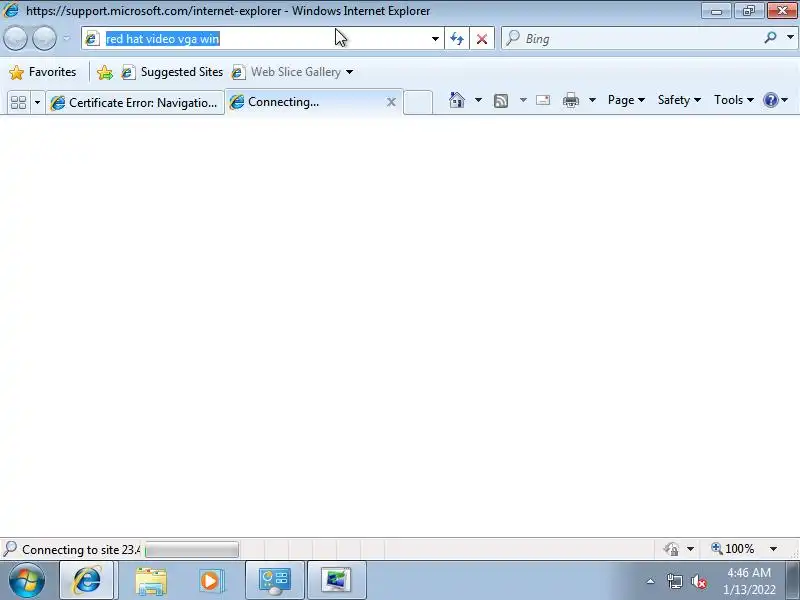Switch to Certificate Error tab

click(135, 103)
